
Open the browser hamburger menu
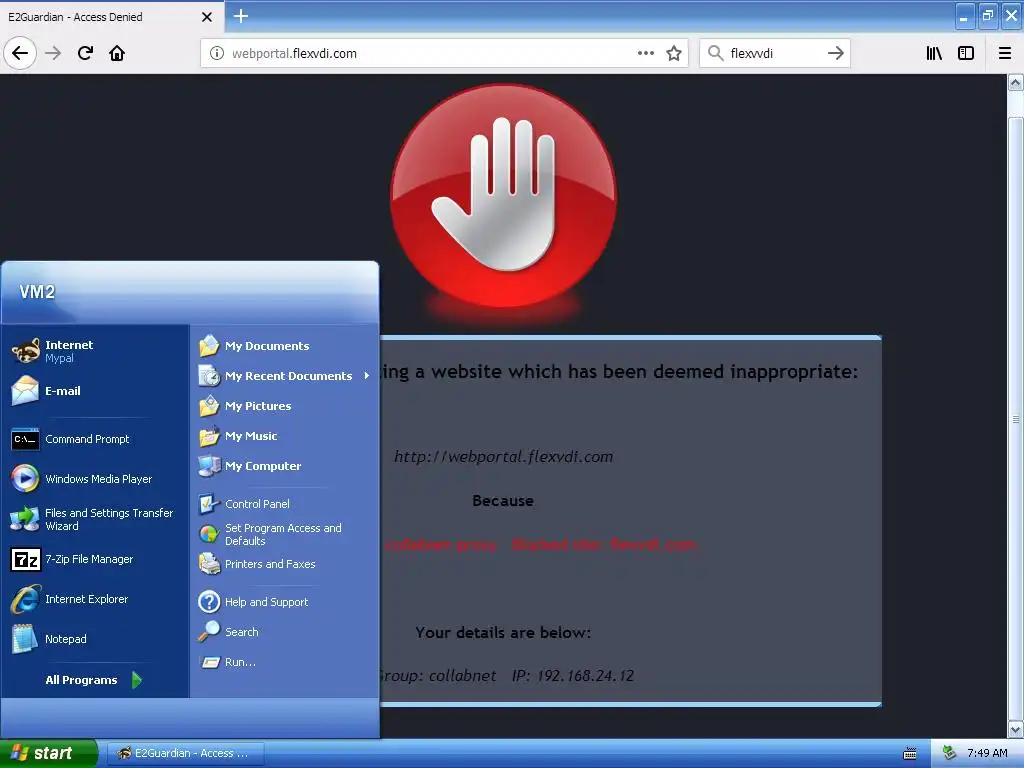[1004, 53]
